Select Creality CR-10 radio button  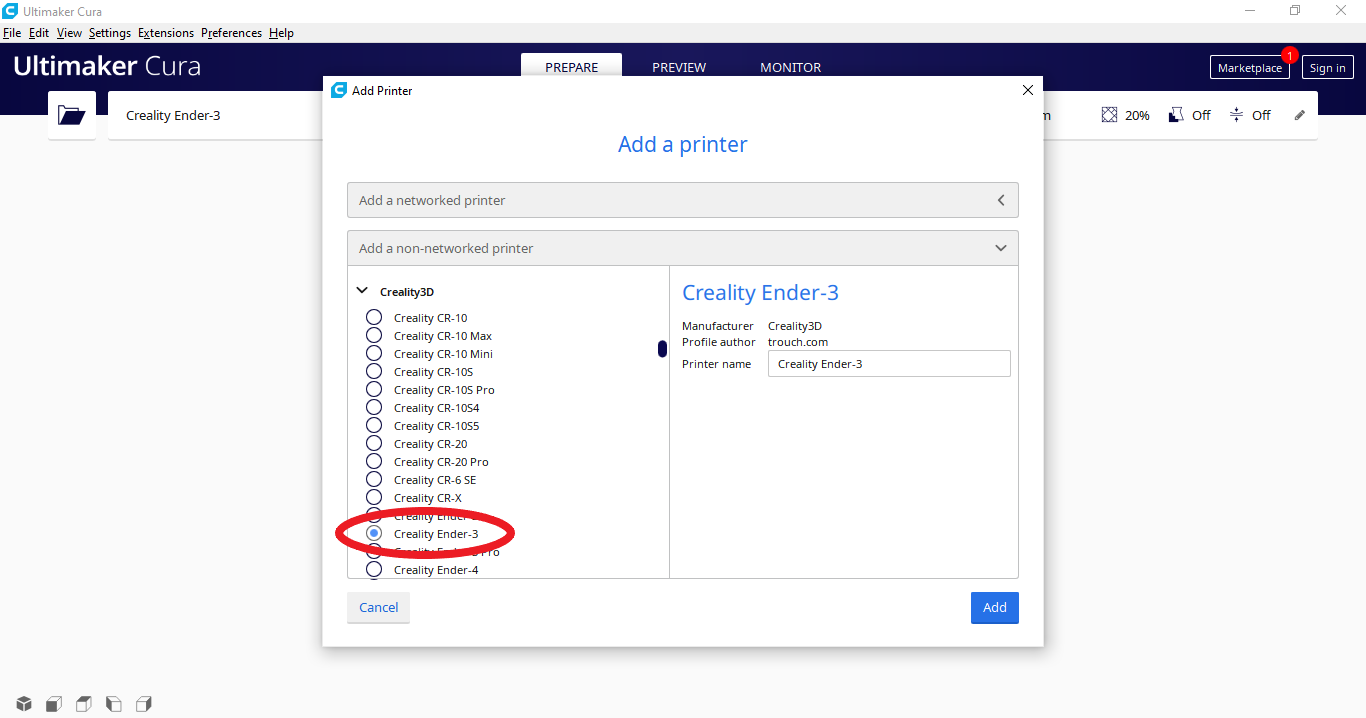point(374,317)
